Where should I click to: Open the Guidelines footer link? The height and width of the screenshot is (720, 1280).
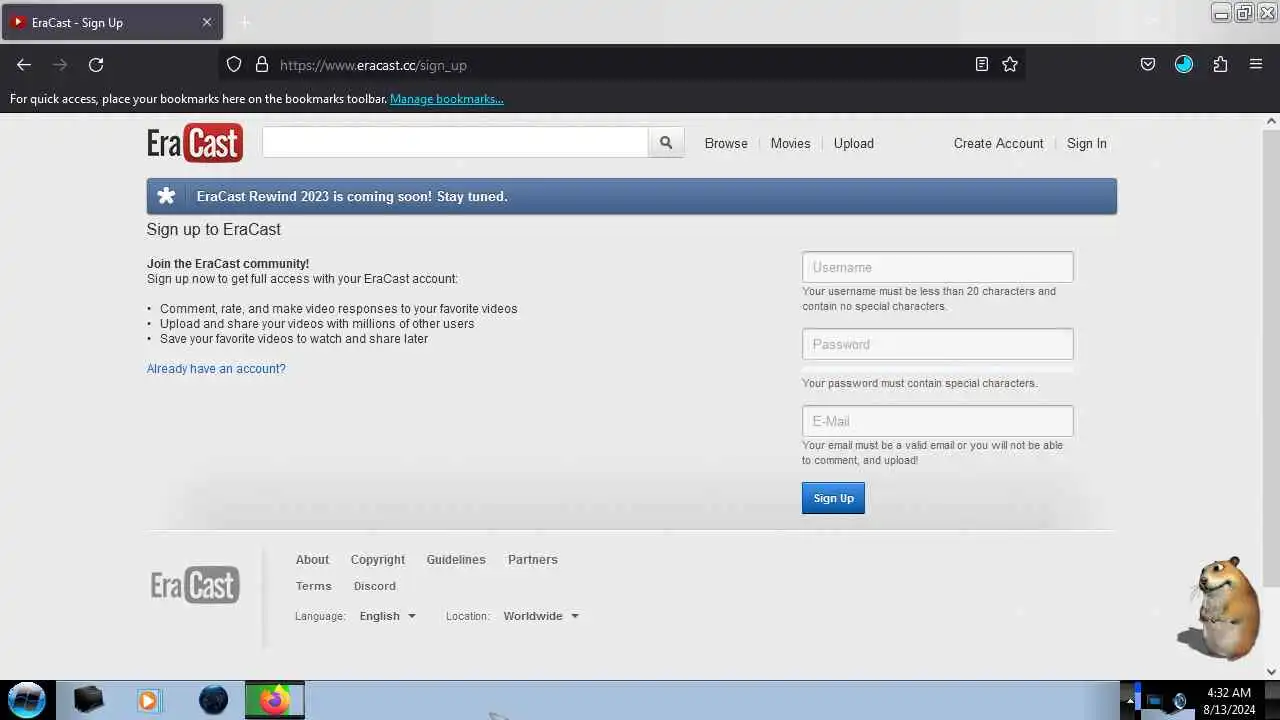(456, 560)
